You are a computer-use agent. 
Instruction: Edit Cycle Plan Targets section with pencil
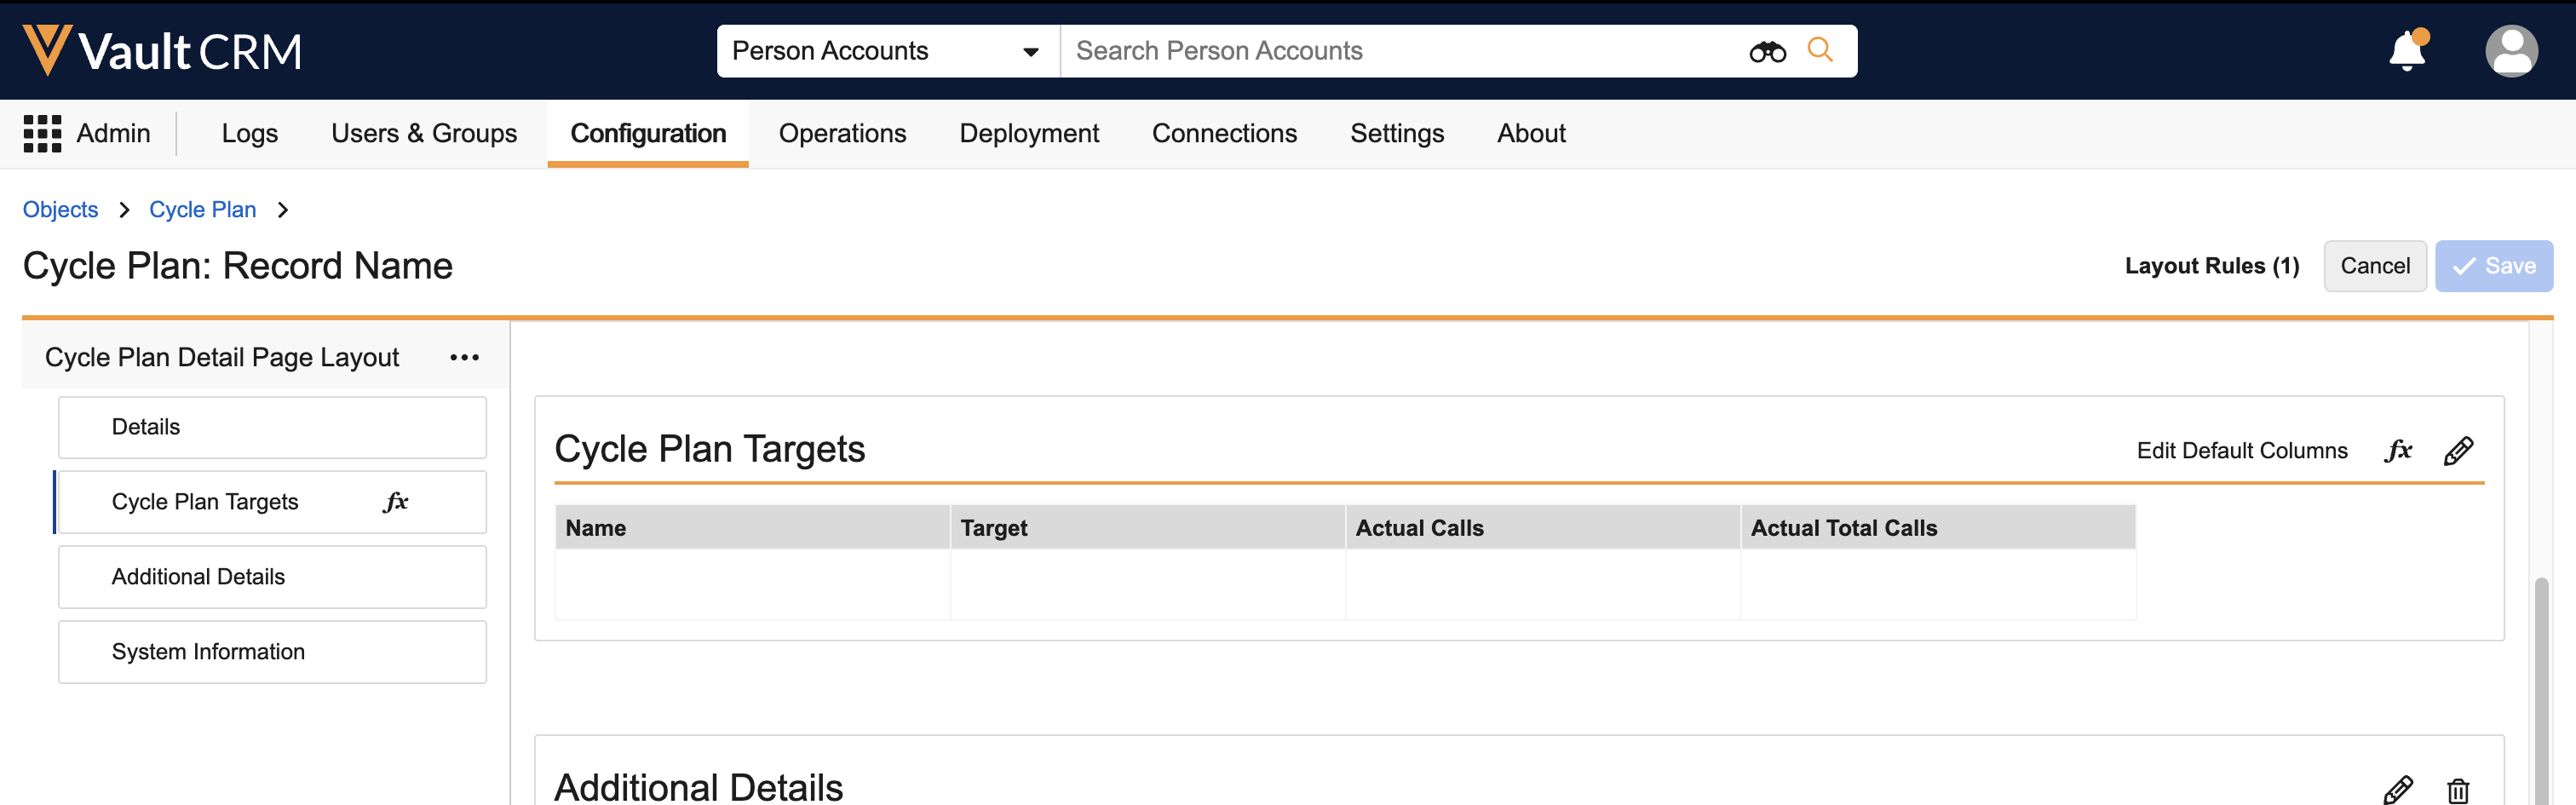point(2458,451)
